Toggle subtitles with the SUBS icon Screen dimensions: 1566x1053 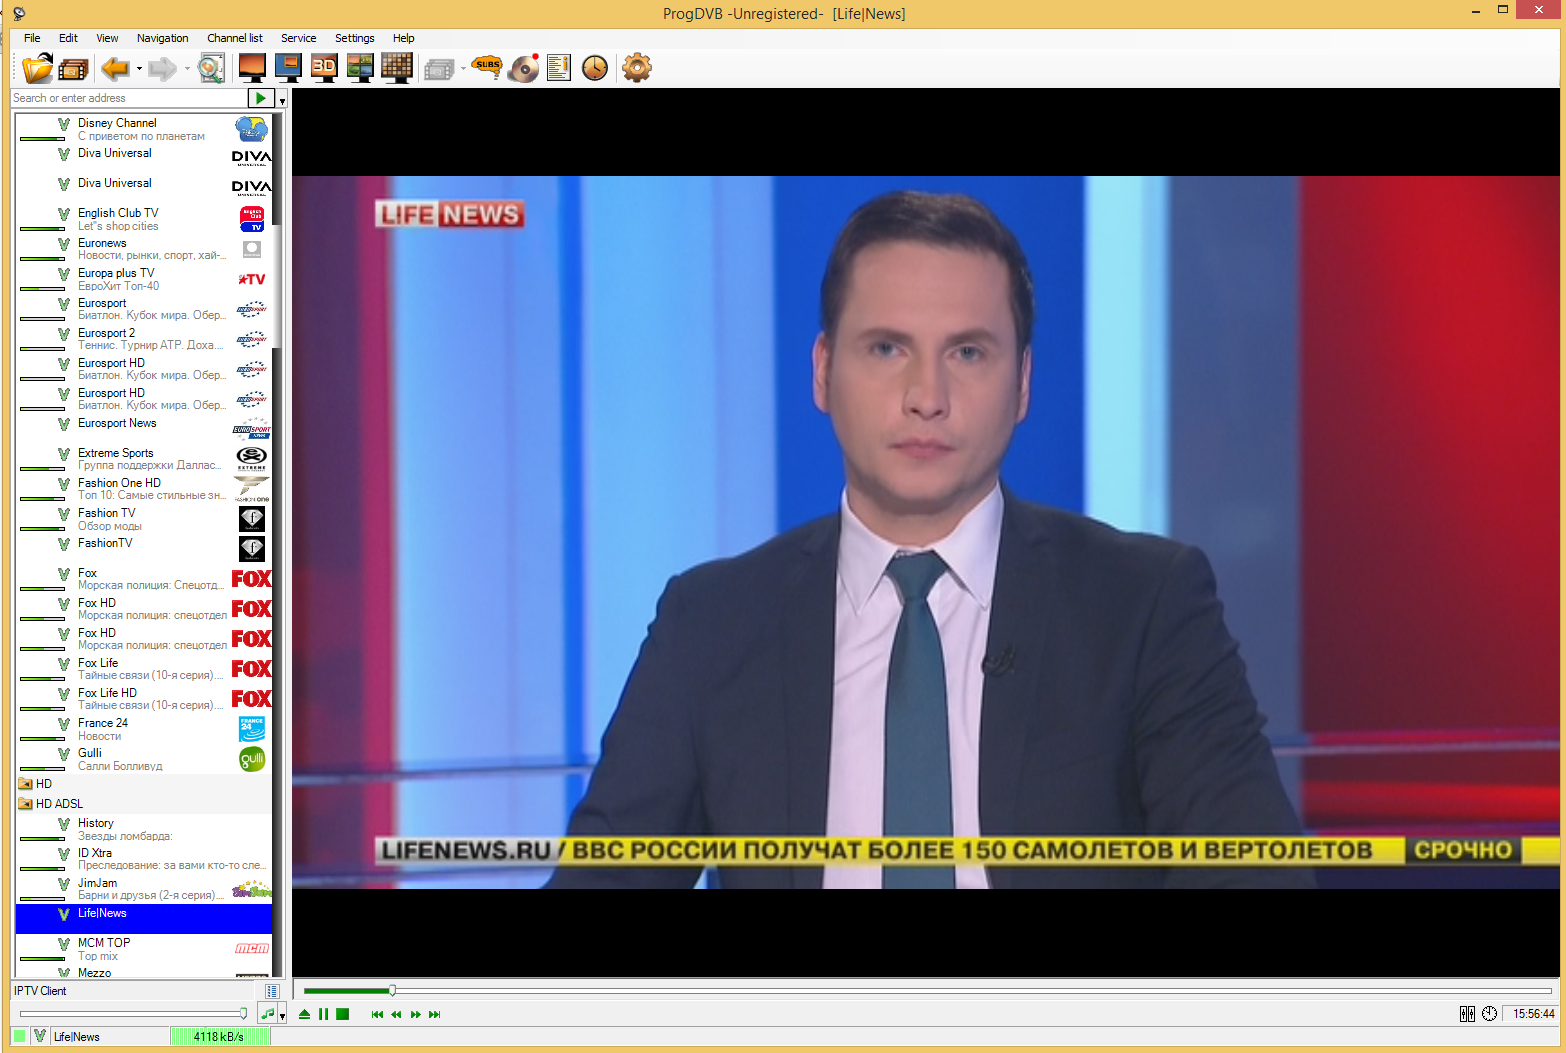[x=487, y=67]
